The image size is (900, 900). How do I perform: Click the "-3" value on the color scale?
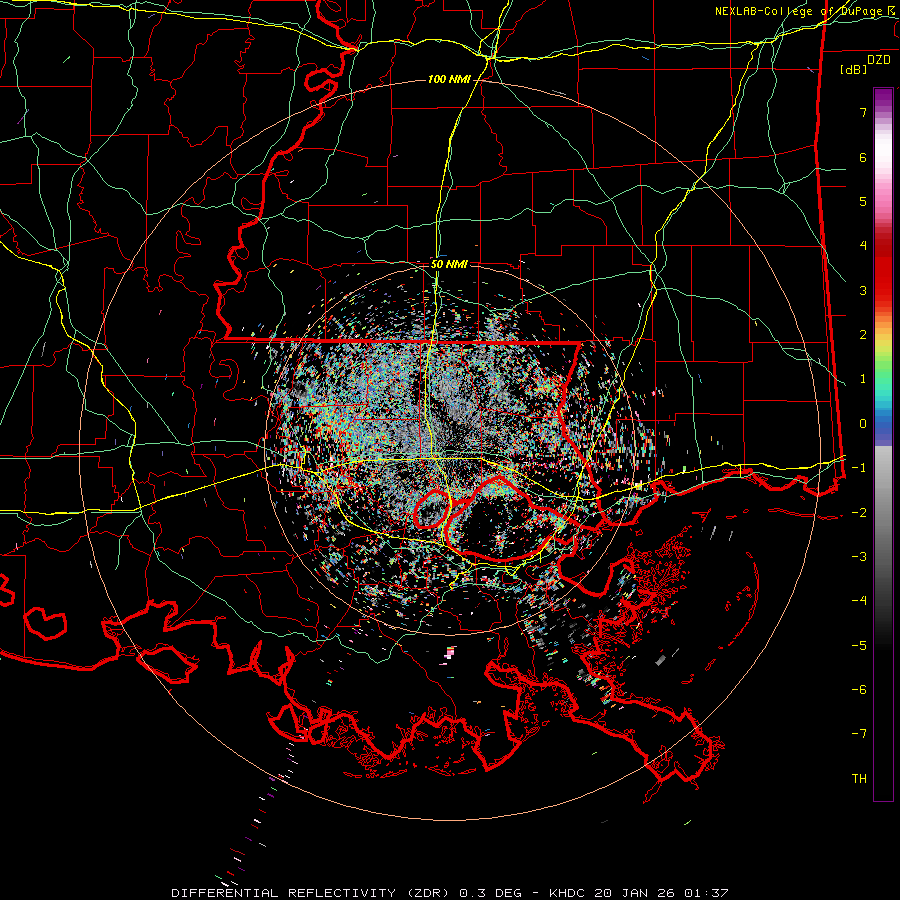(859, 557)
